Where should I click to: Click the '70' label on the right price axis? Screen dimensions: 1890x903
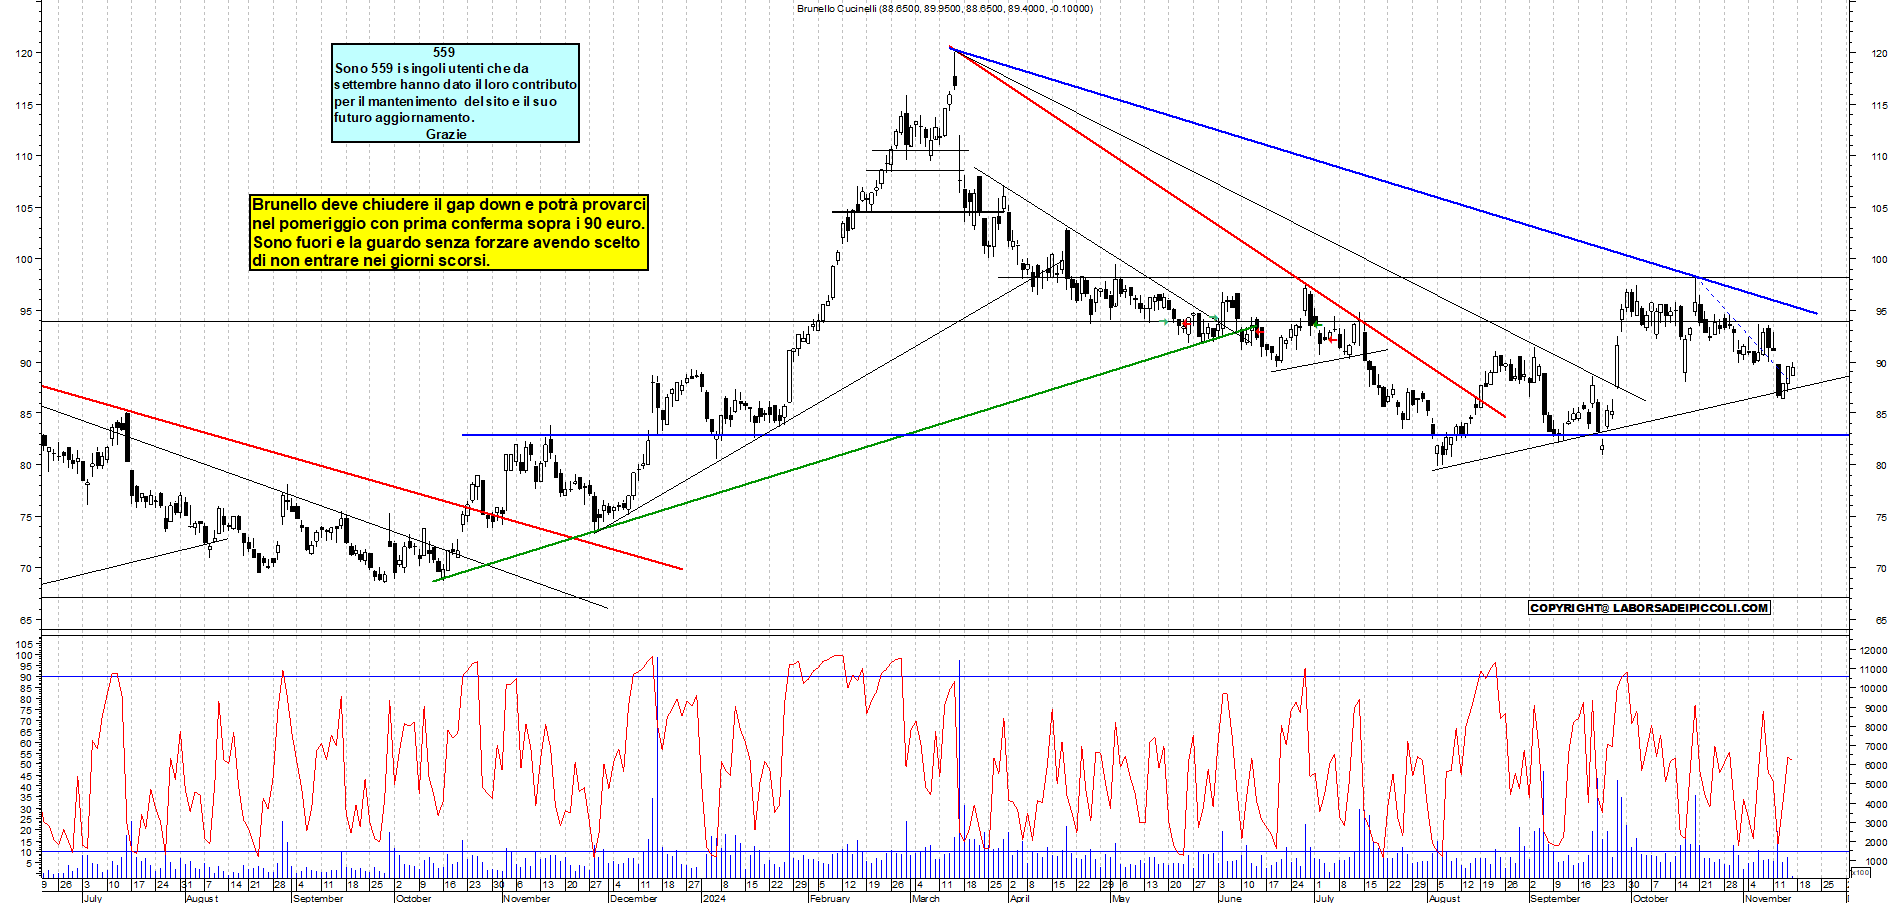point(1881,569)
